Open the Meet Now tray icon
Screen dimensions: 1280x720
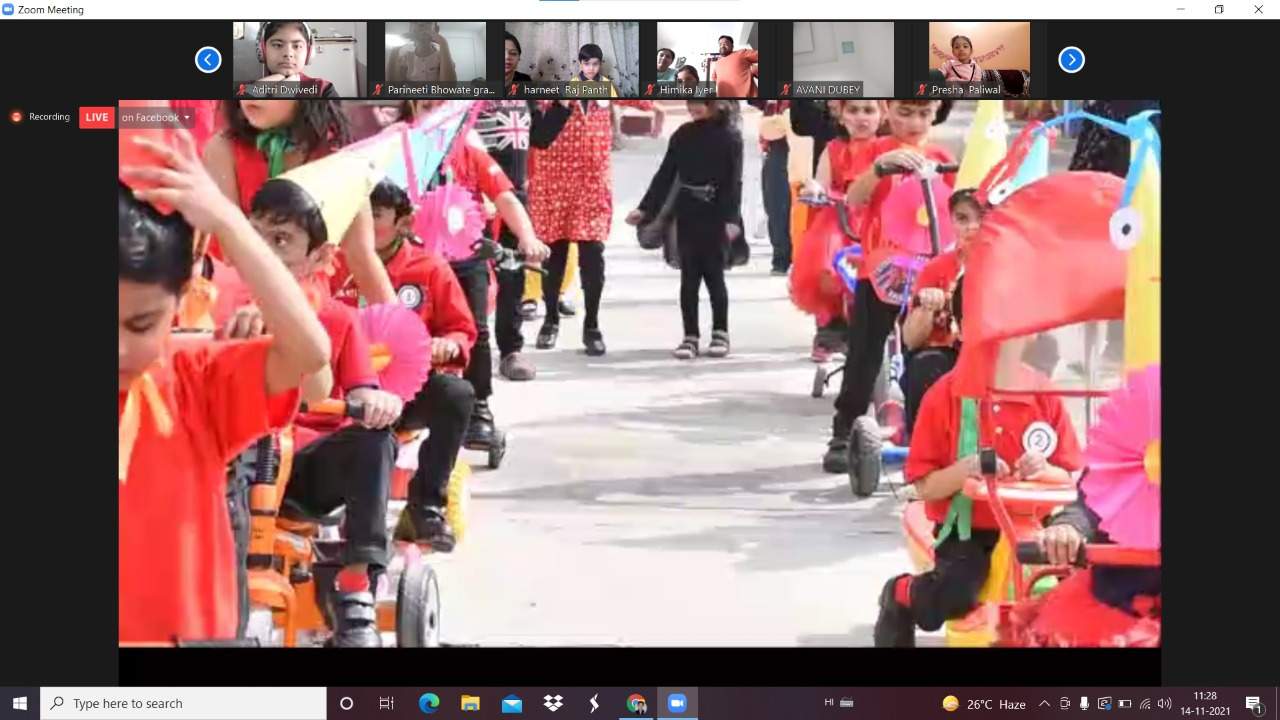point(1064,704)
